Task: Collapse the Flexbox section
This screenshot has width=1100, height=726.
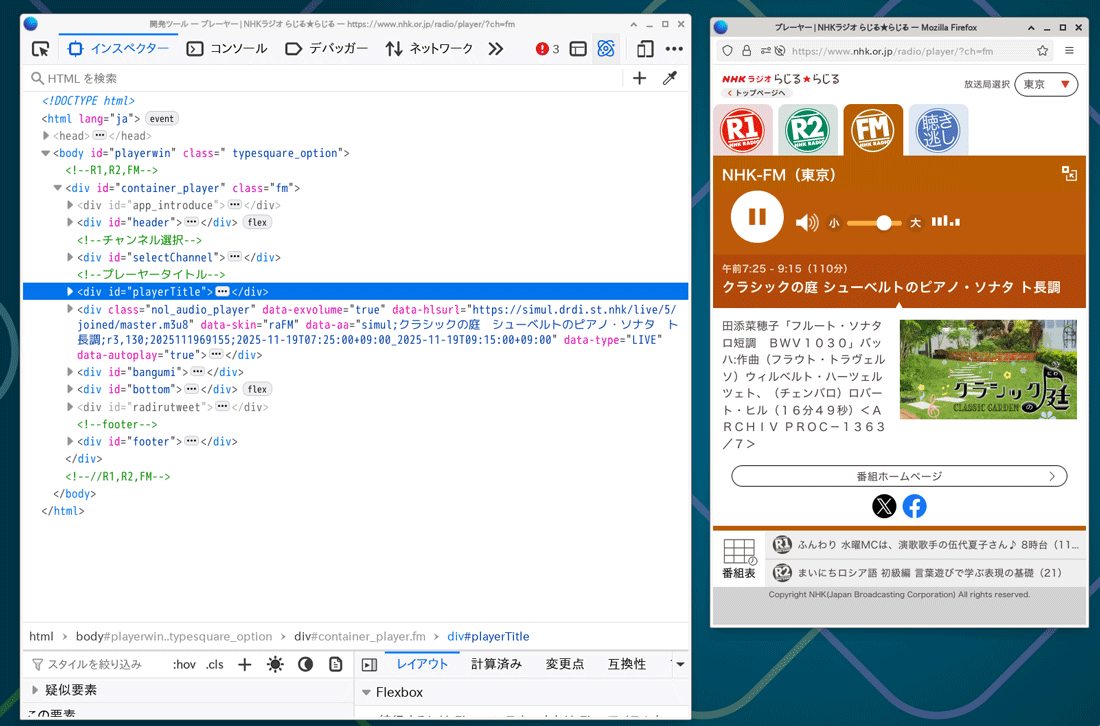Action: click(366, 692)
